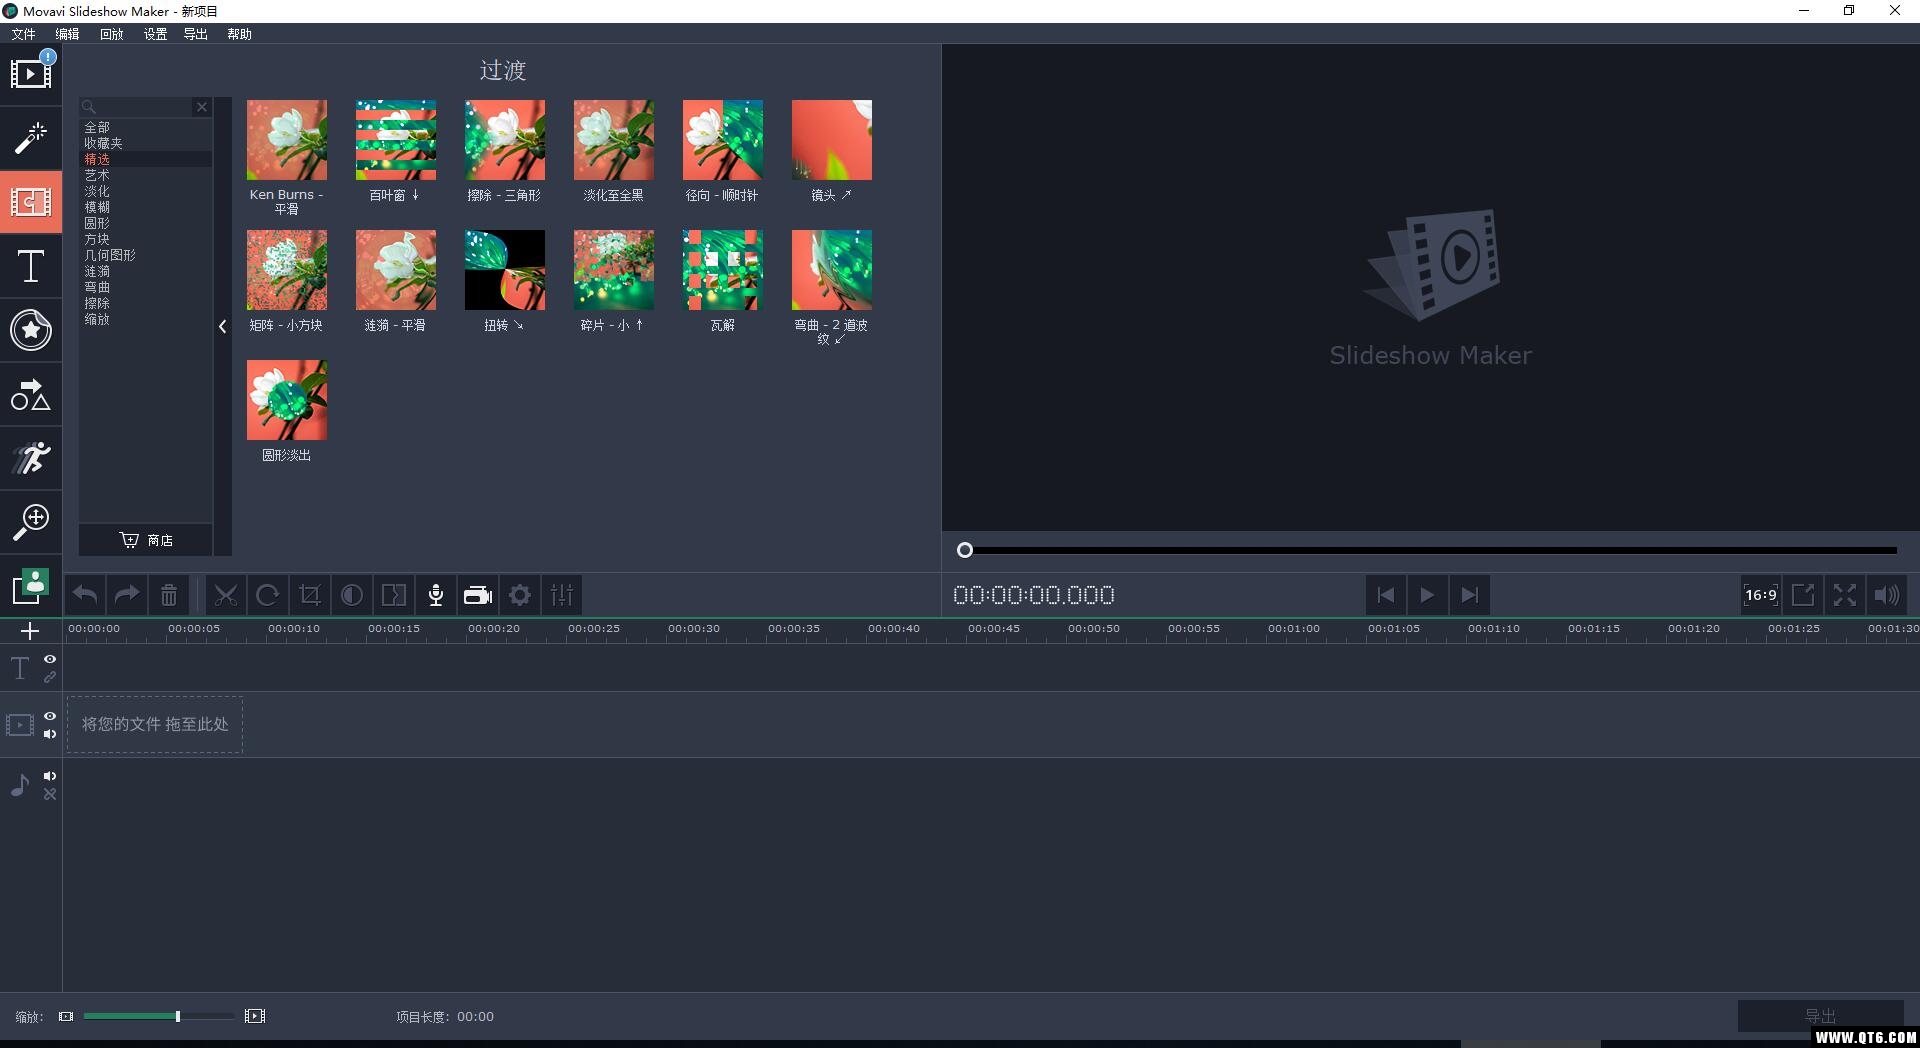This screenshot has height=1048, width=1920.
Task: Click the Redo arrow
Action: point(127,595)
